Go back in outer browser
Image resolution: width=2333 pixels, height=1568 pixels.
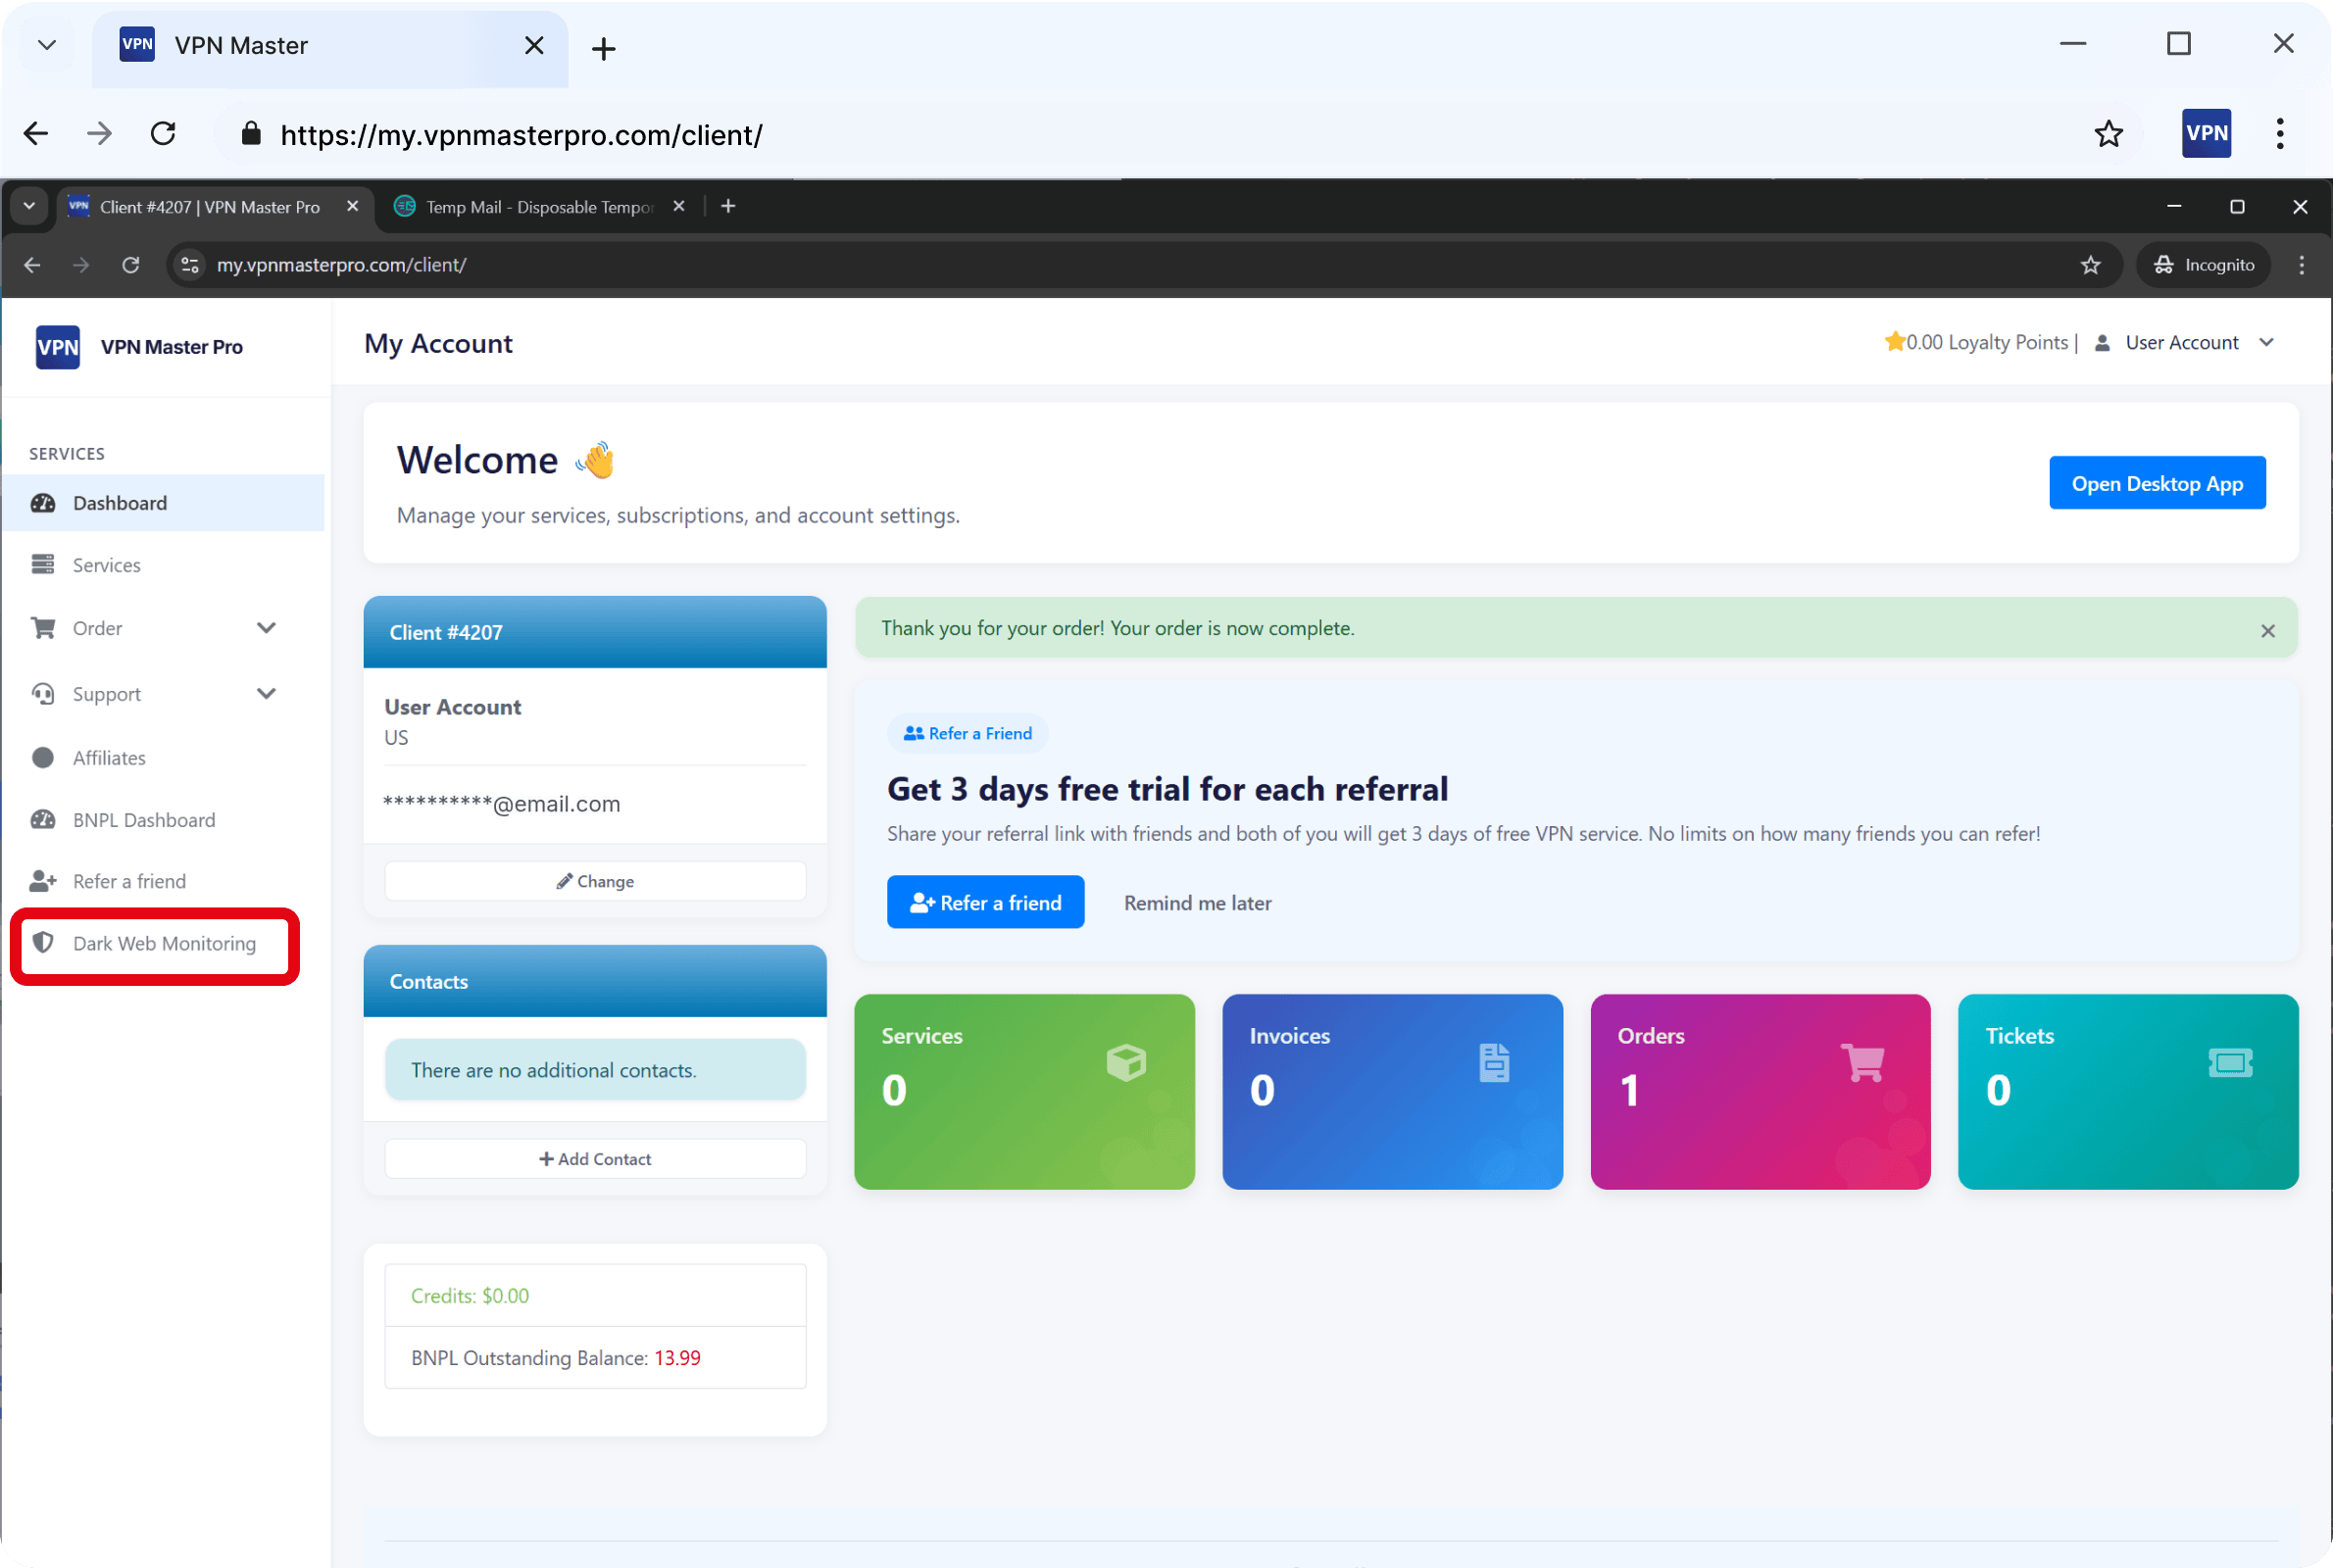click(x=36, y=134)
